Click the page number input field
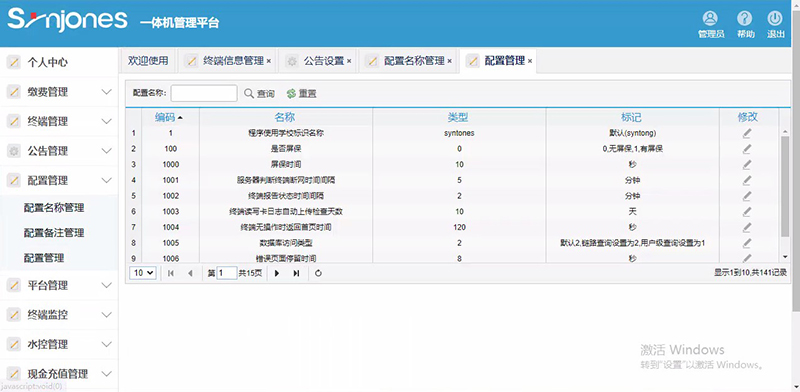Viewport: 800px width, 392px height. [227, 273]
